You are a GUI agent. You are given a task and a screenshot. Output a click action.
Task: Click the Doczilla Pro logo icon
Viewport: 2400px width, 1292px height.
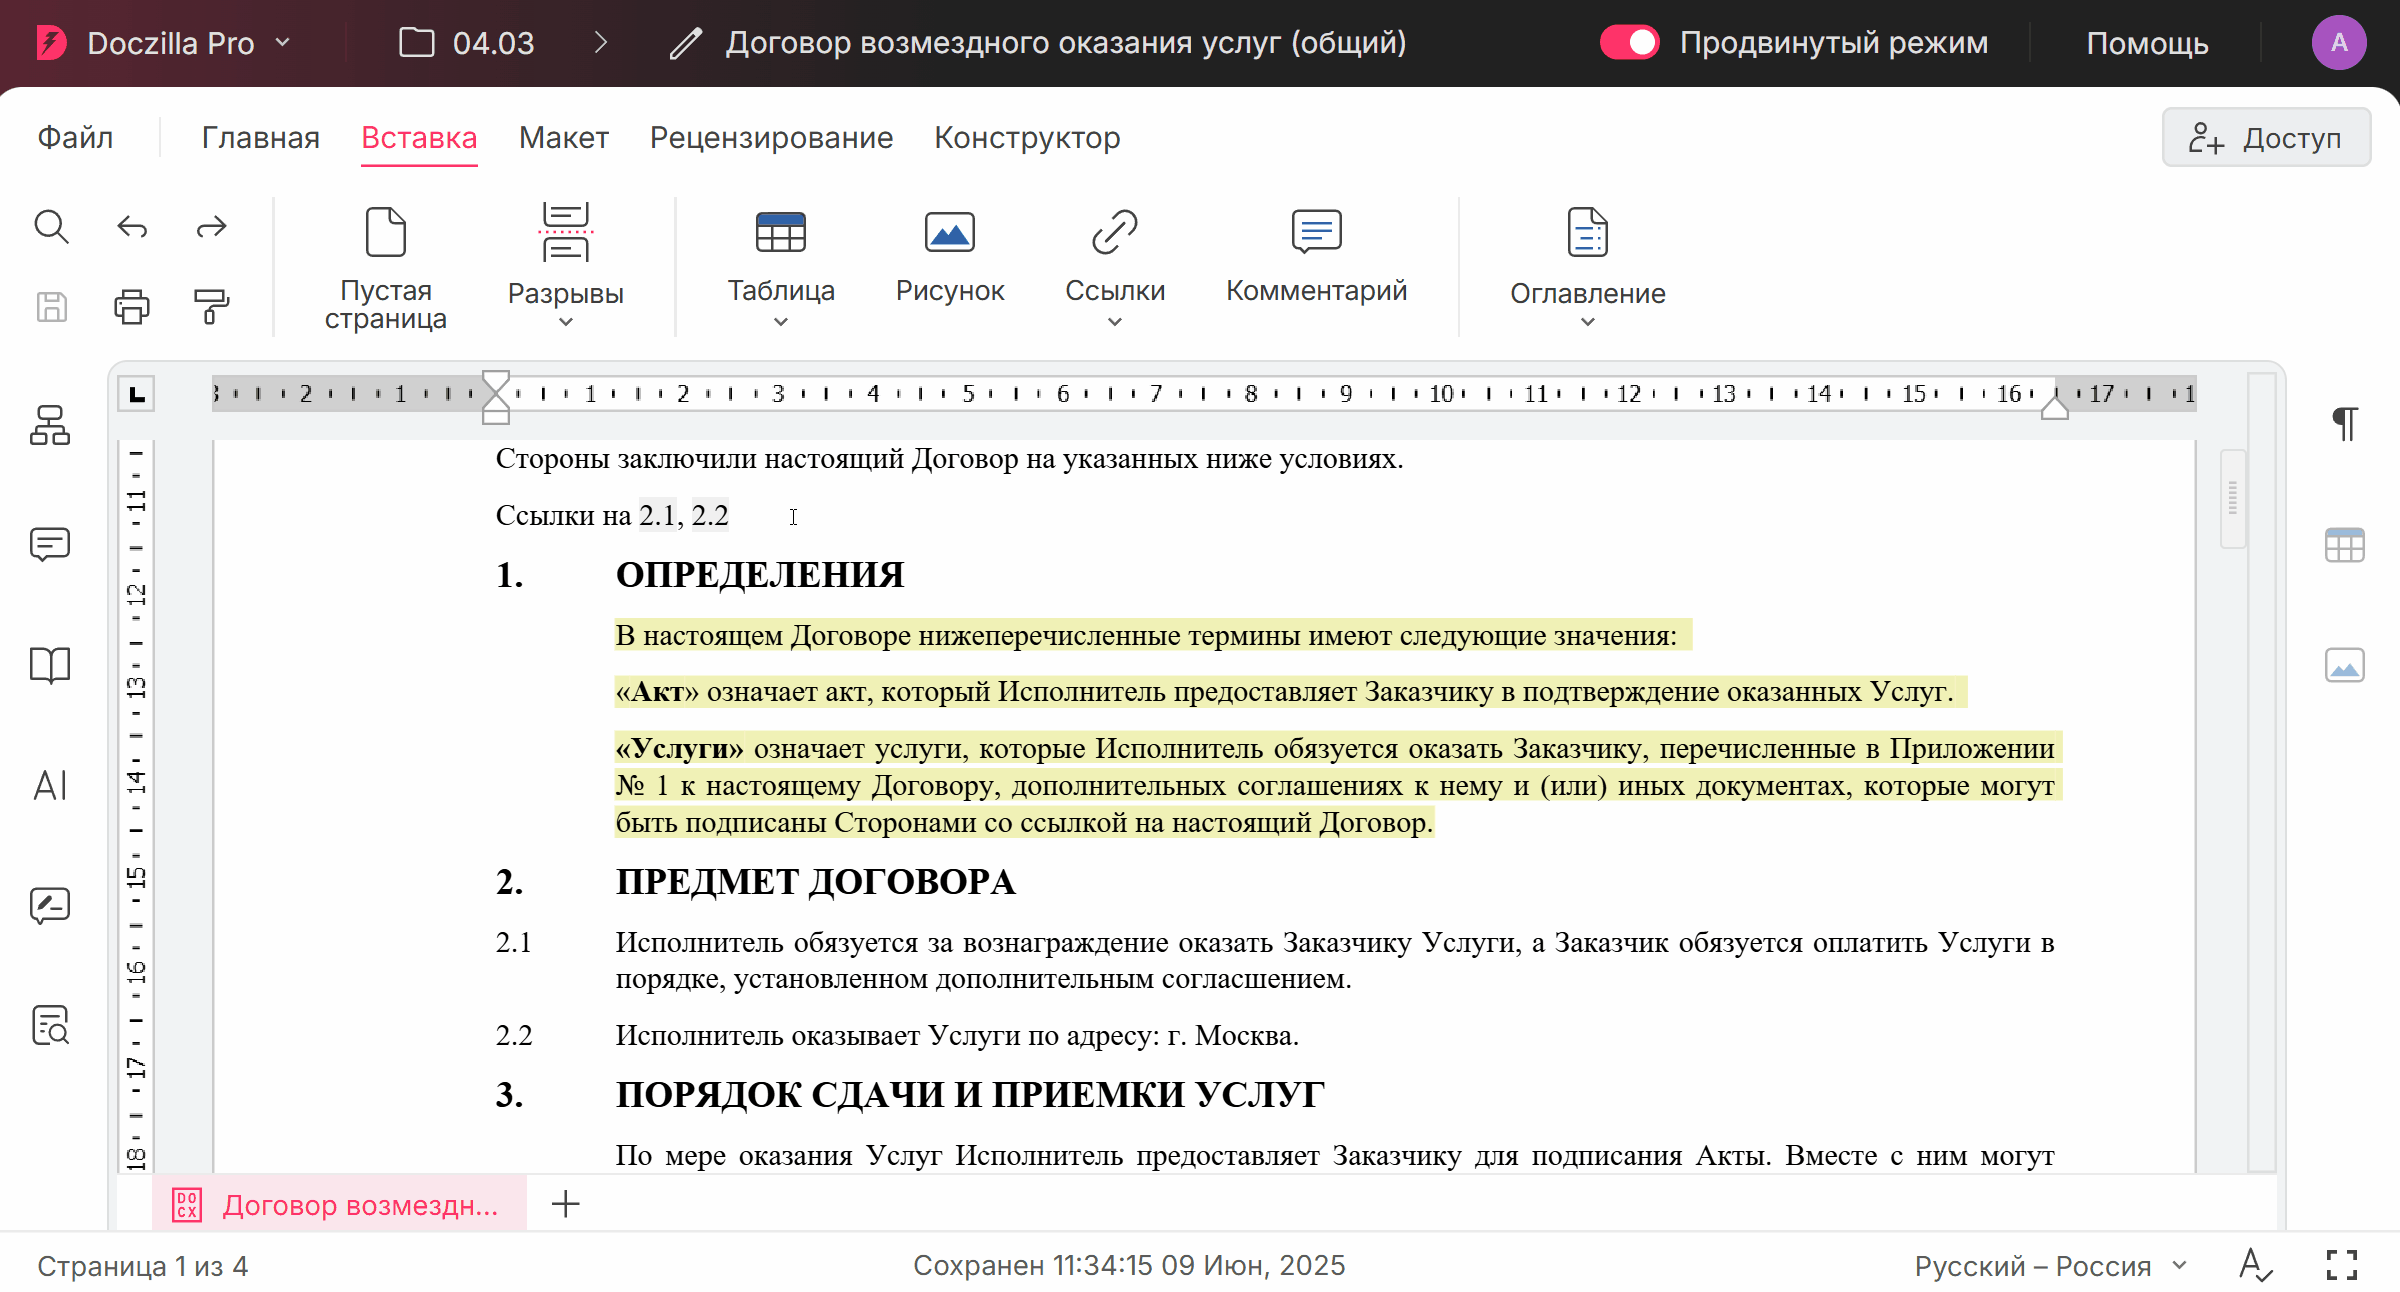click(x=51, y=43)
